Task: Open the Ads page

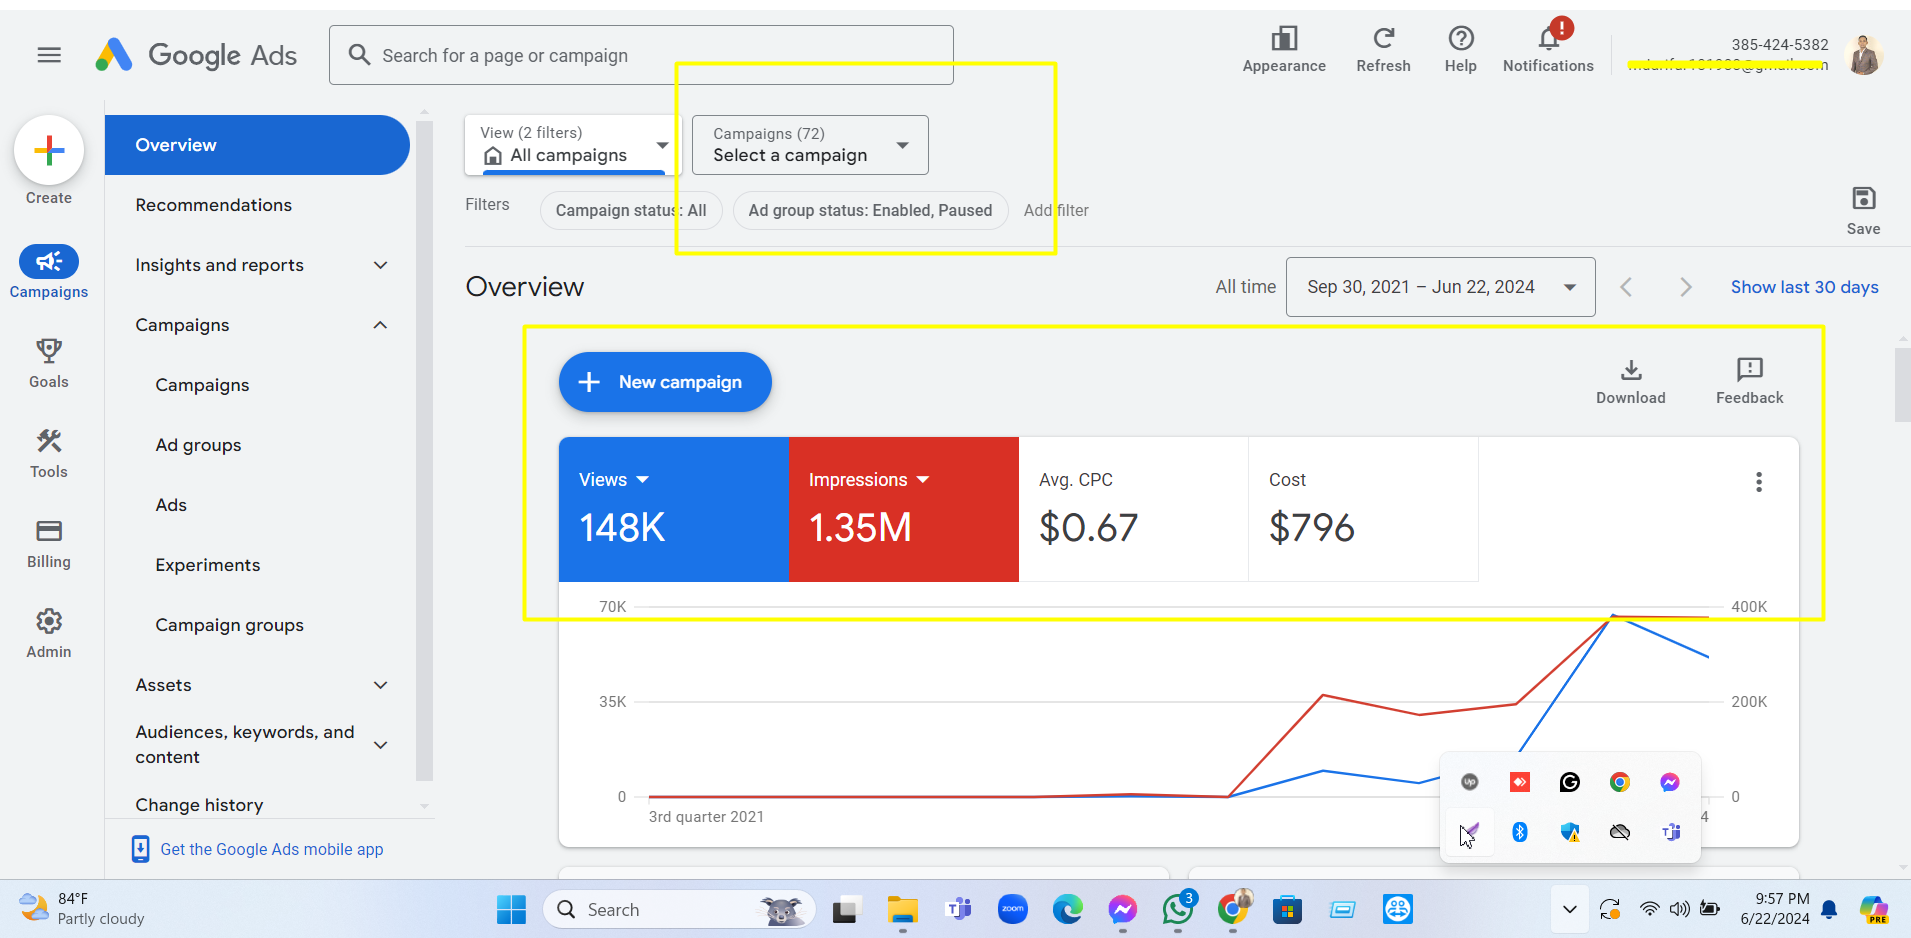Action: pos(171,505)
